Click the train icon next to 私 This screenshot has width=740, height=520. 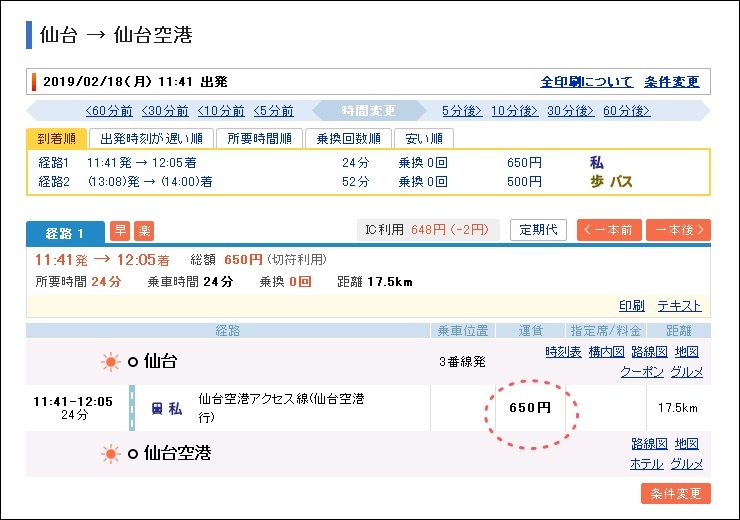(x=157, y=409)
